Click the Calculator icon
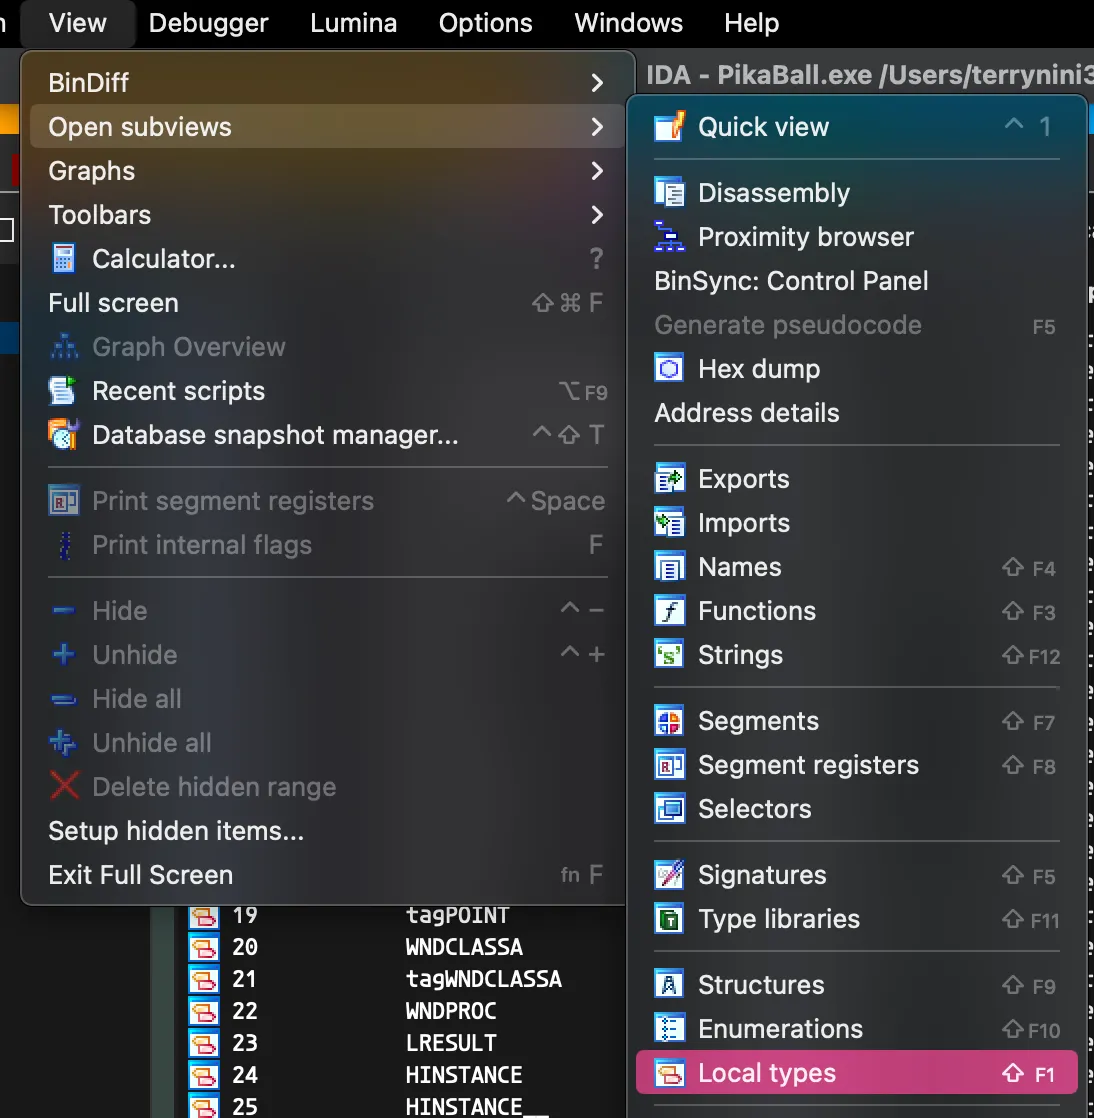 [63, 259]
